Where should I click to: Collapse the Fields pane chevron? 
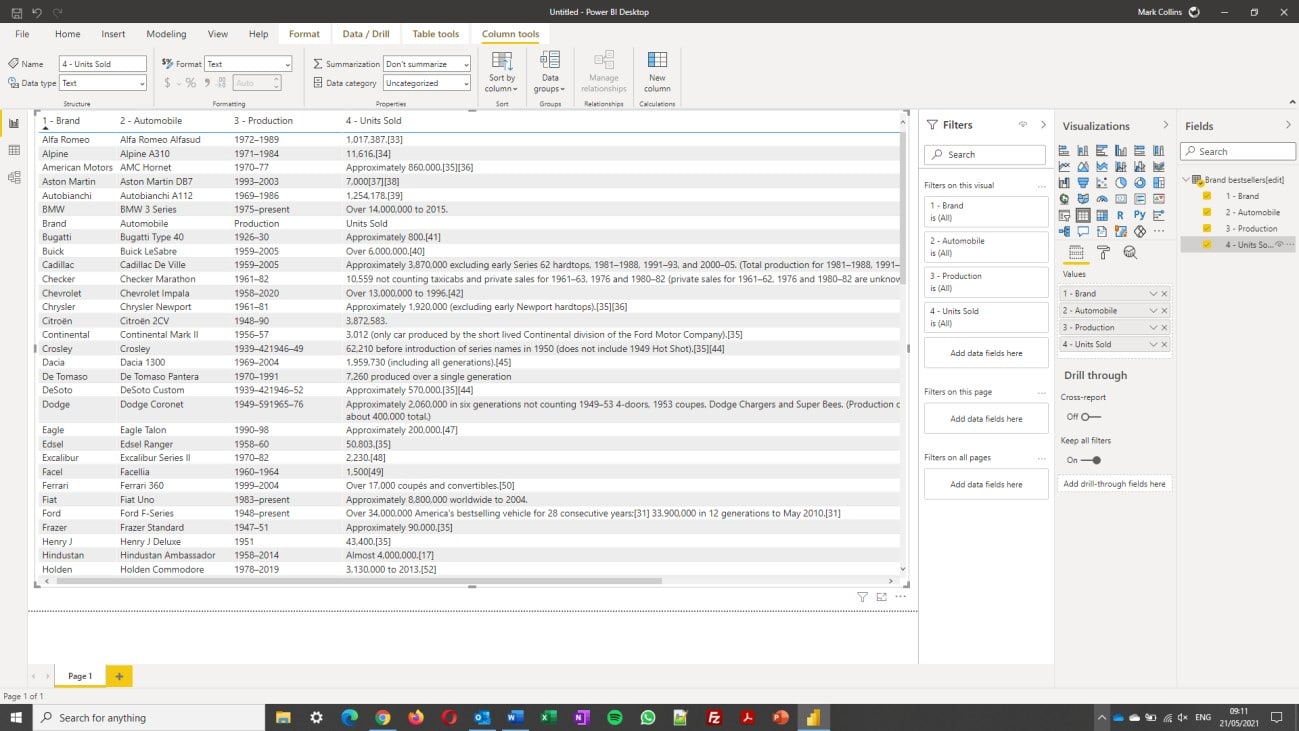tap(1288, 125)
